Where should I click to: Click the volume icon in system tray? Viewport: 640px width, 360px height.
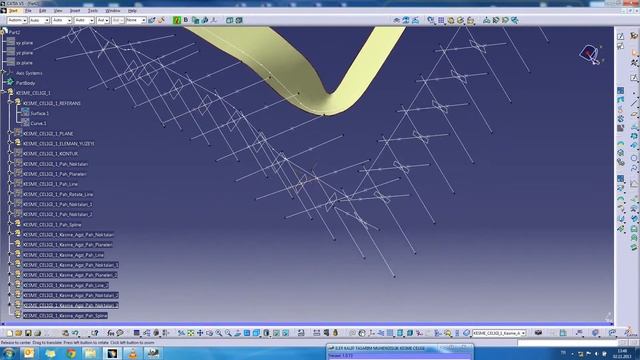(x=596, y=353)
